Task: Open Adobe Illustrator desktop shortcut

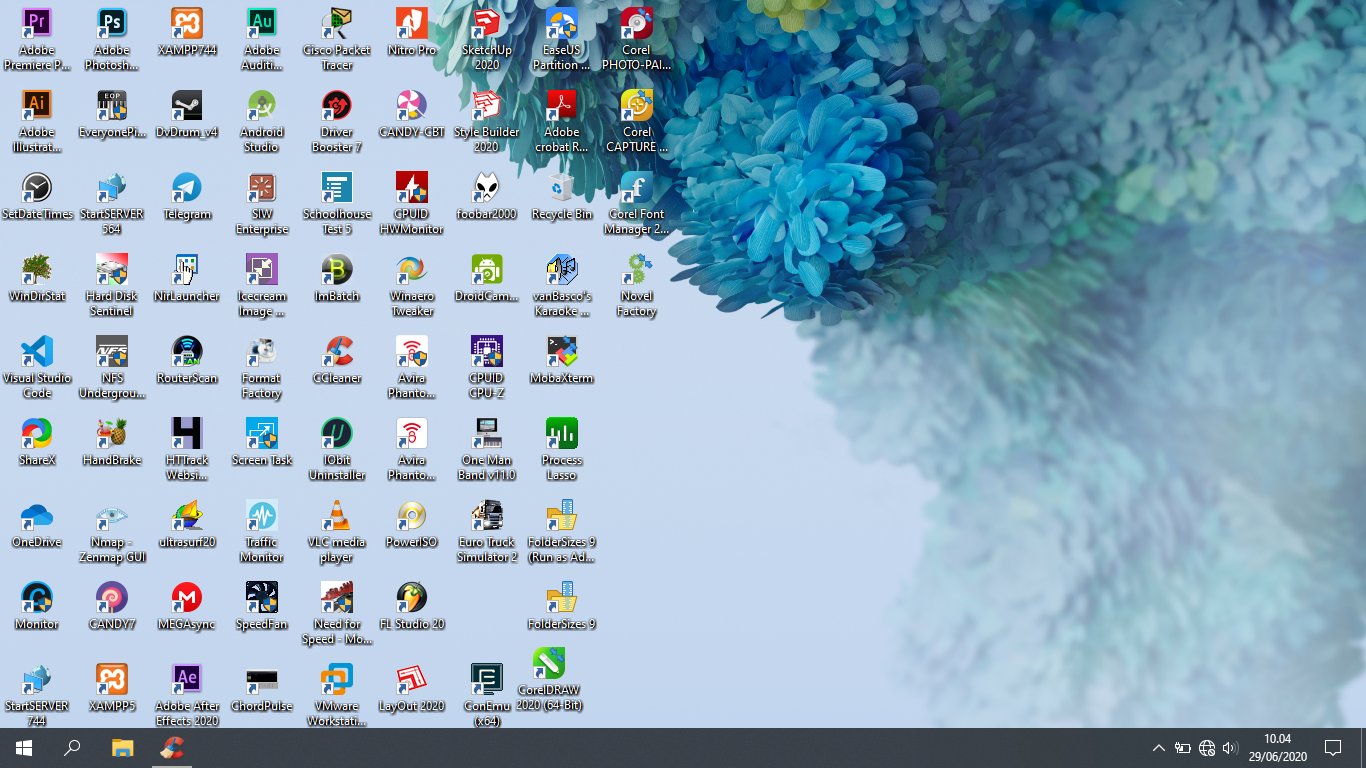Action: tap(37, 120)
